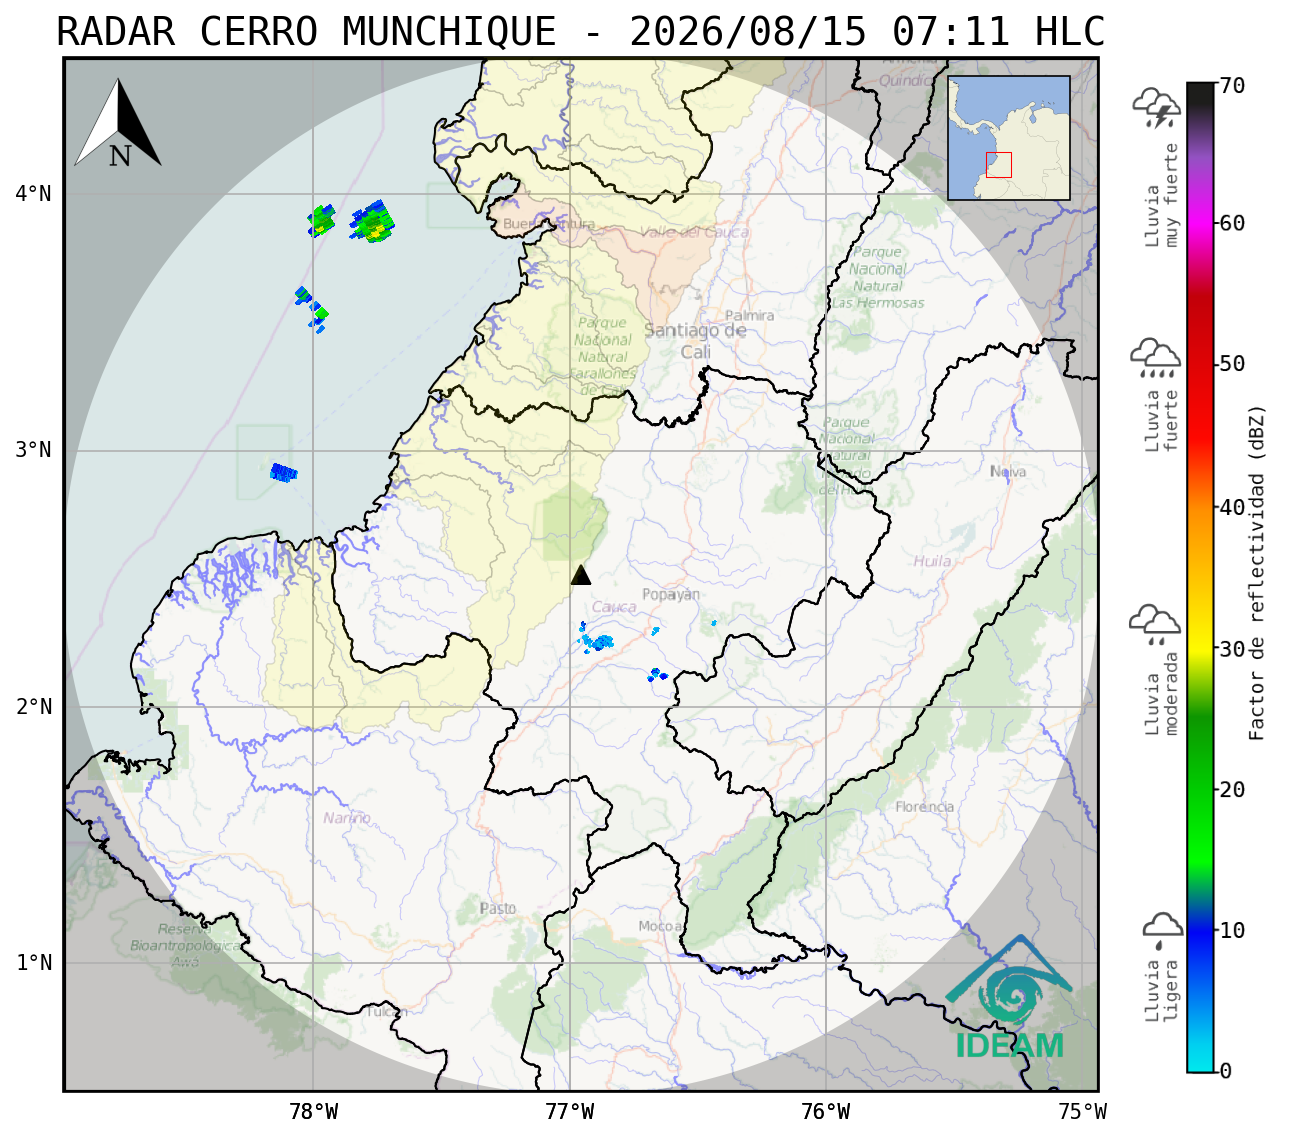Click the heavy rain cloud icon for Lluvia fuerte

(1155, 357)
